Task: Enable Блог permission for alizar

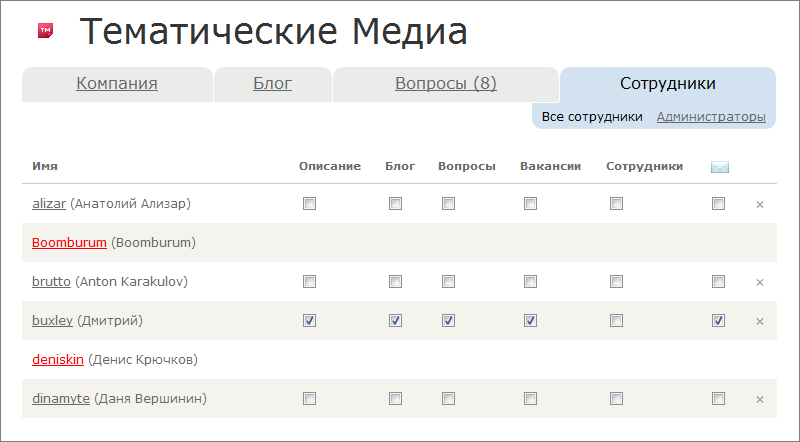Action: click(395, 204)
